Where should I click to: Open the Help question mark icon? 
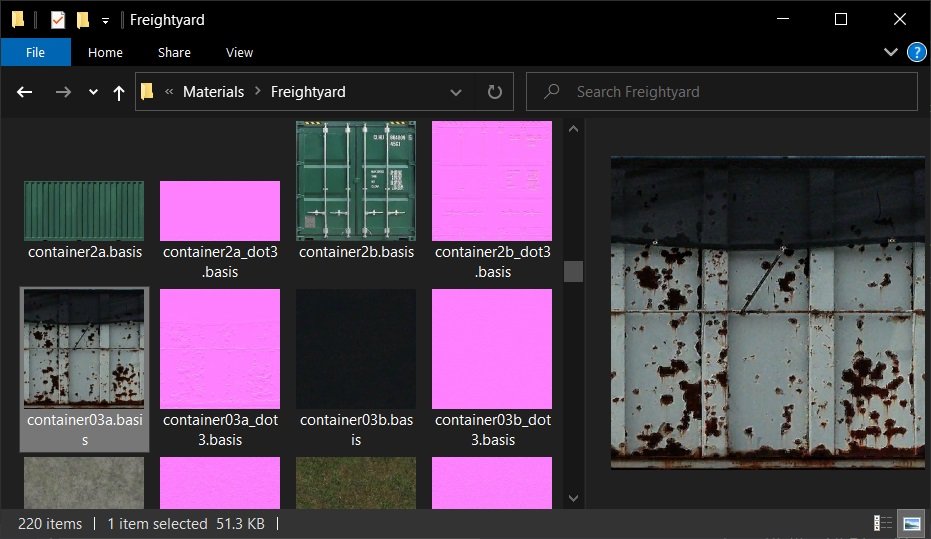point(915,52)
